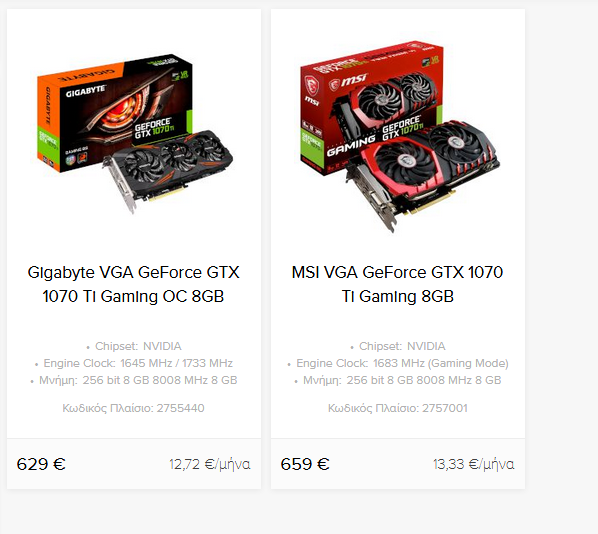This screenshot has width=598, height=534.
Task: Click Engine Clock 1683 MHz (Gaming Mode) spec
Action: pyautogui.click(x=398, y=363)
